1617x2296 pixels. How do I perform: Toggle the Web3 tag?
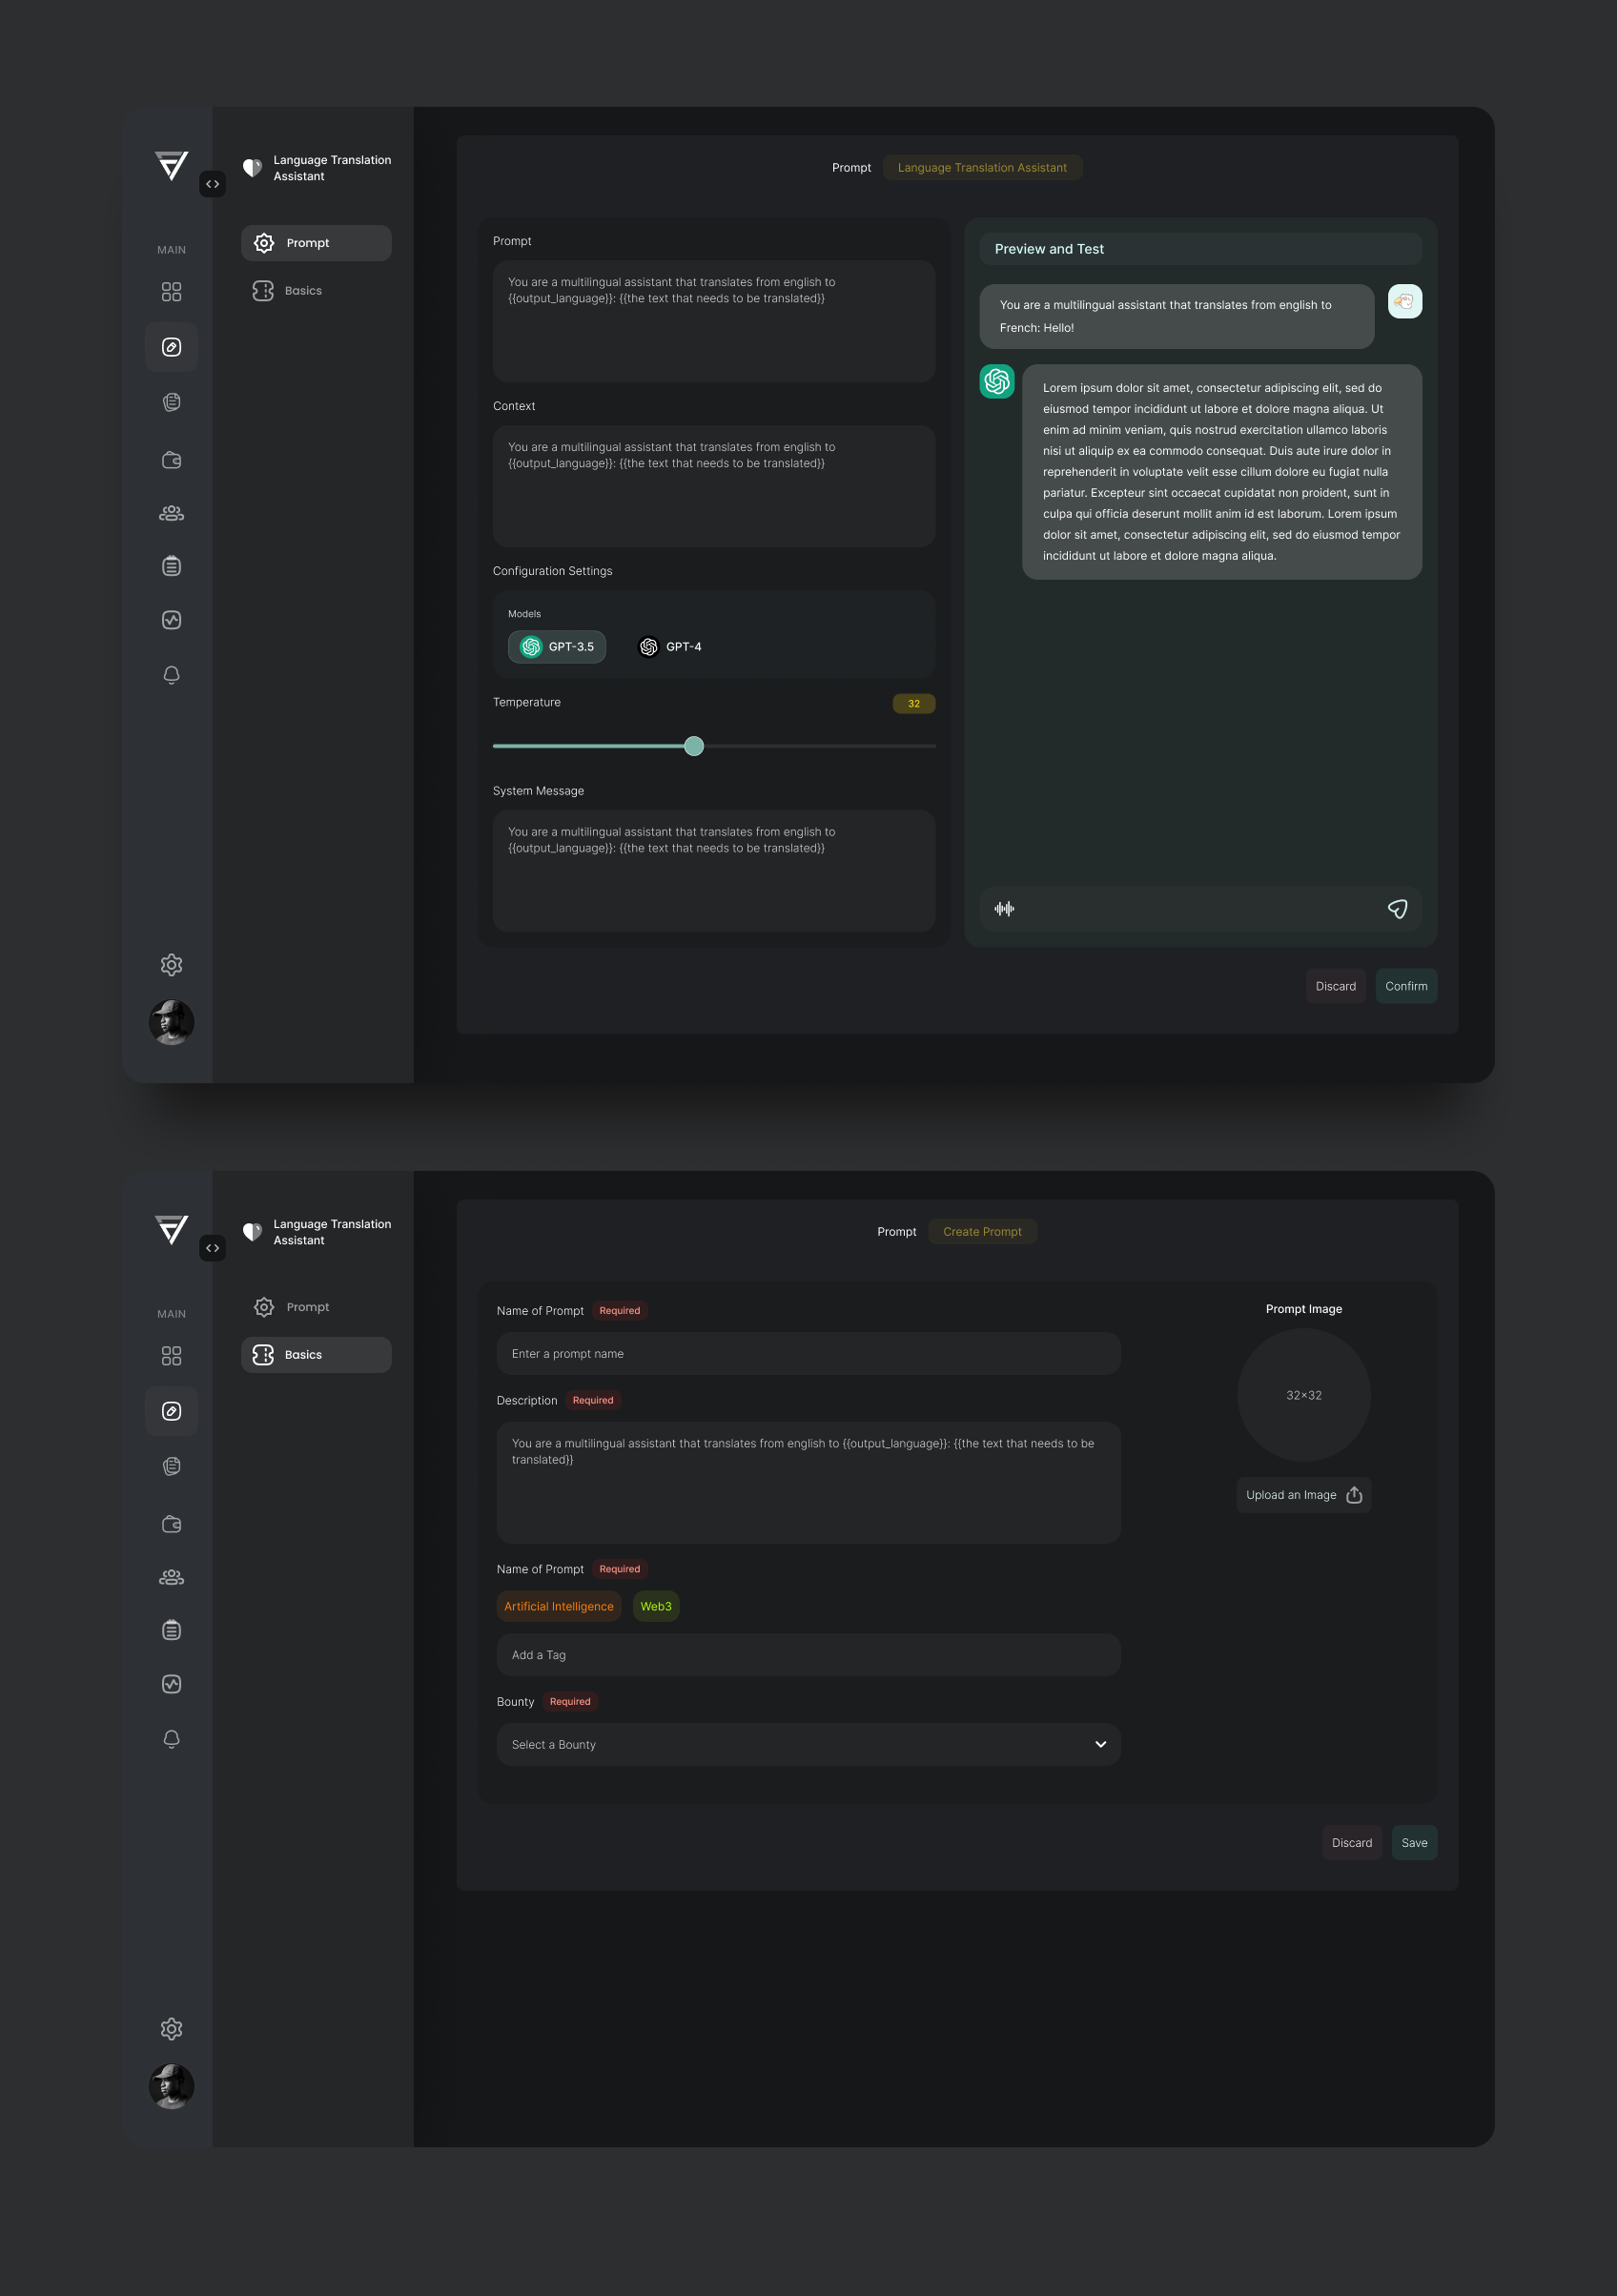coord(656,1606)
